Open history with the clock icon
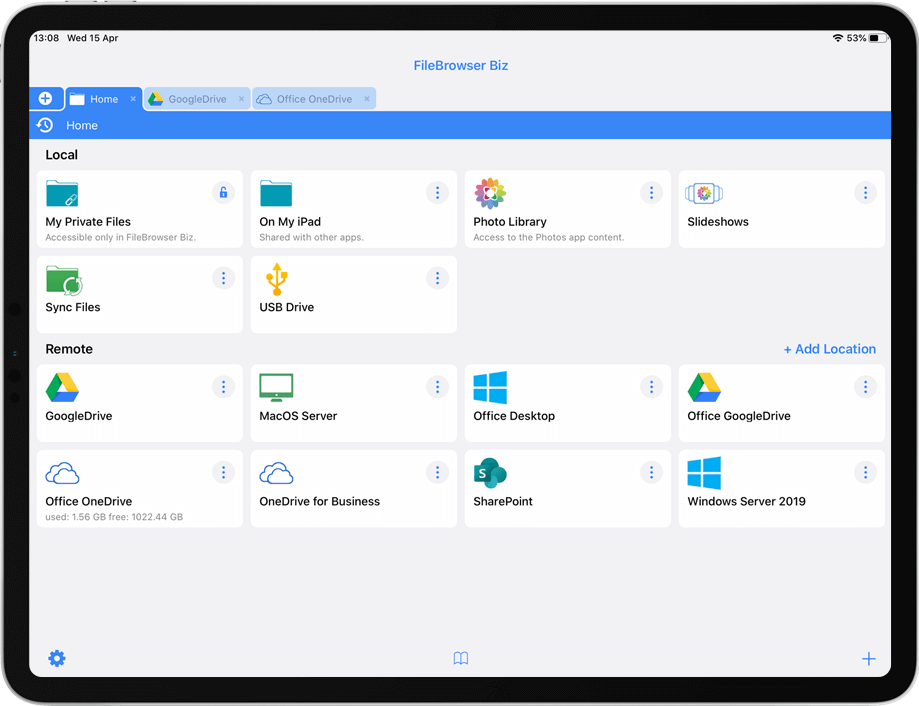 [x=45, y=125]
